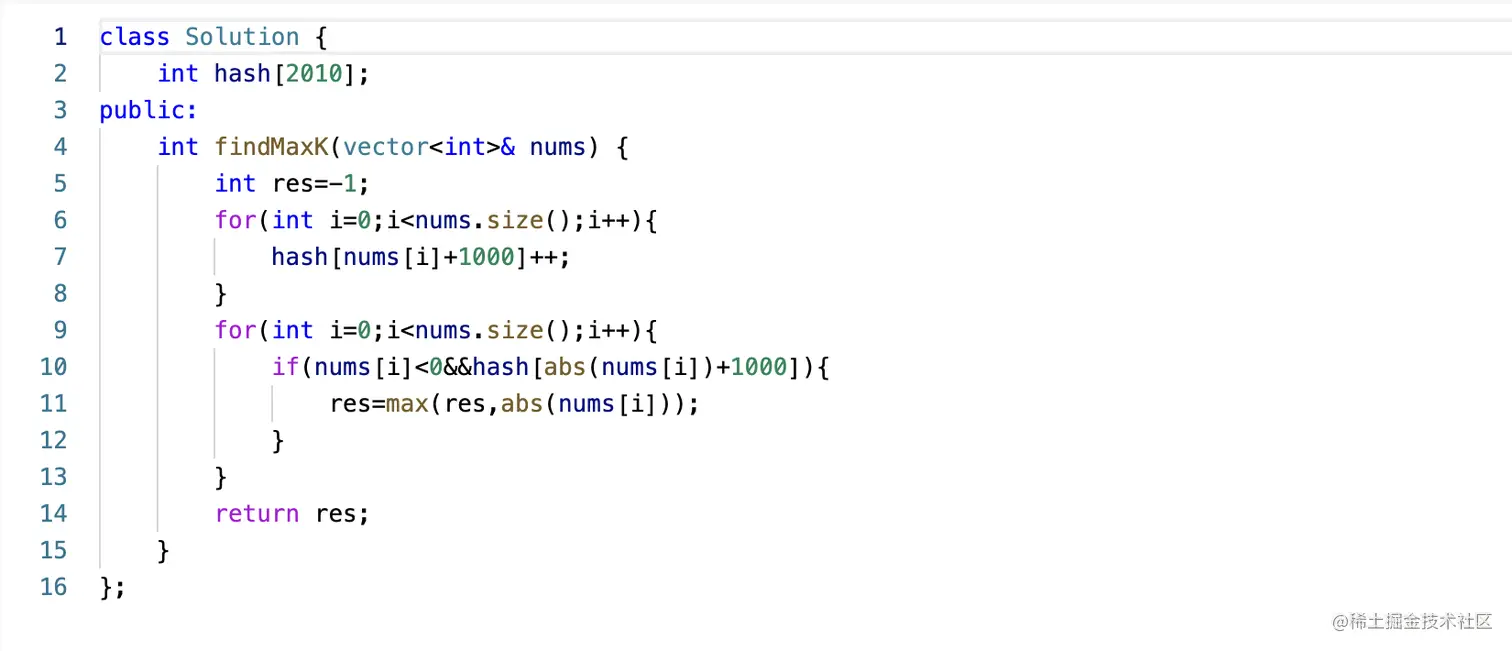Image resolution: width=1512 pixels, height=651 pixels.
Task: Click the 'int res=-1;' statement
Action: tap(294, 184)
